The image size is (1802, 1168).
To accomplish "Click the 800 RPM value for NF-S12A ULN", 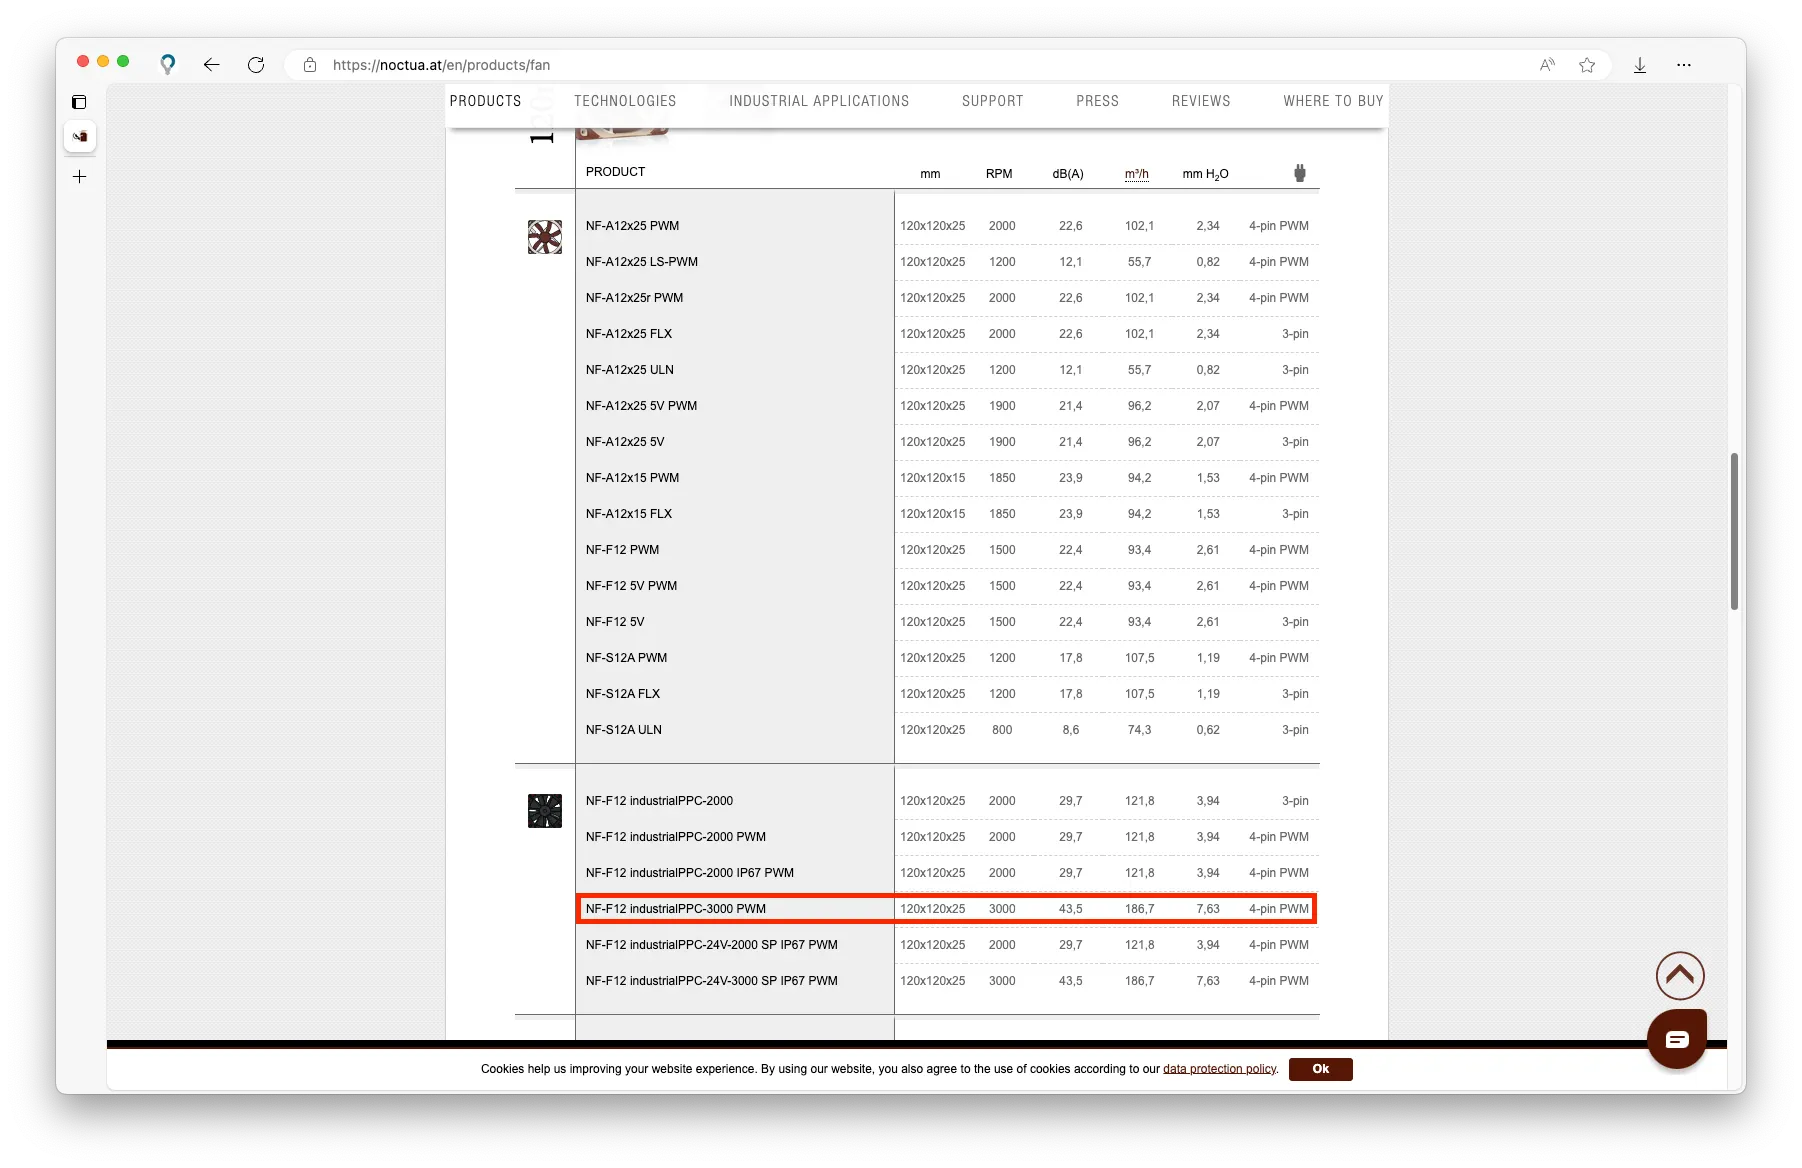I will click(1002, 730).
